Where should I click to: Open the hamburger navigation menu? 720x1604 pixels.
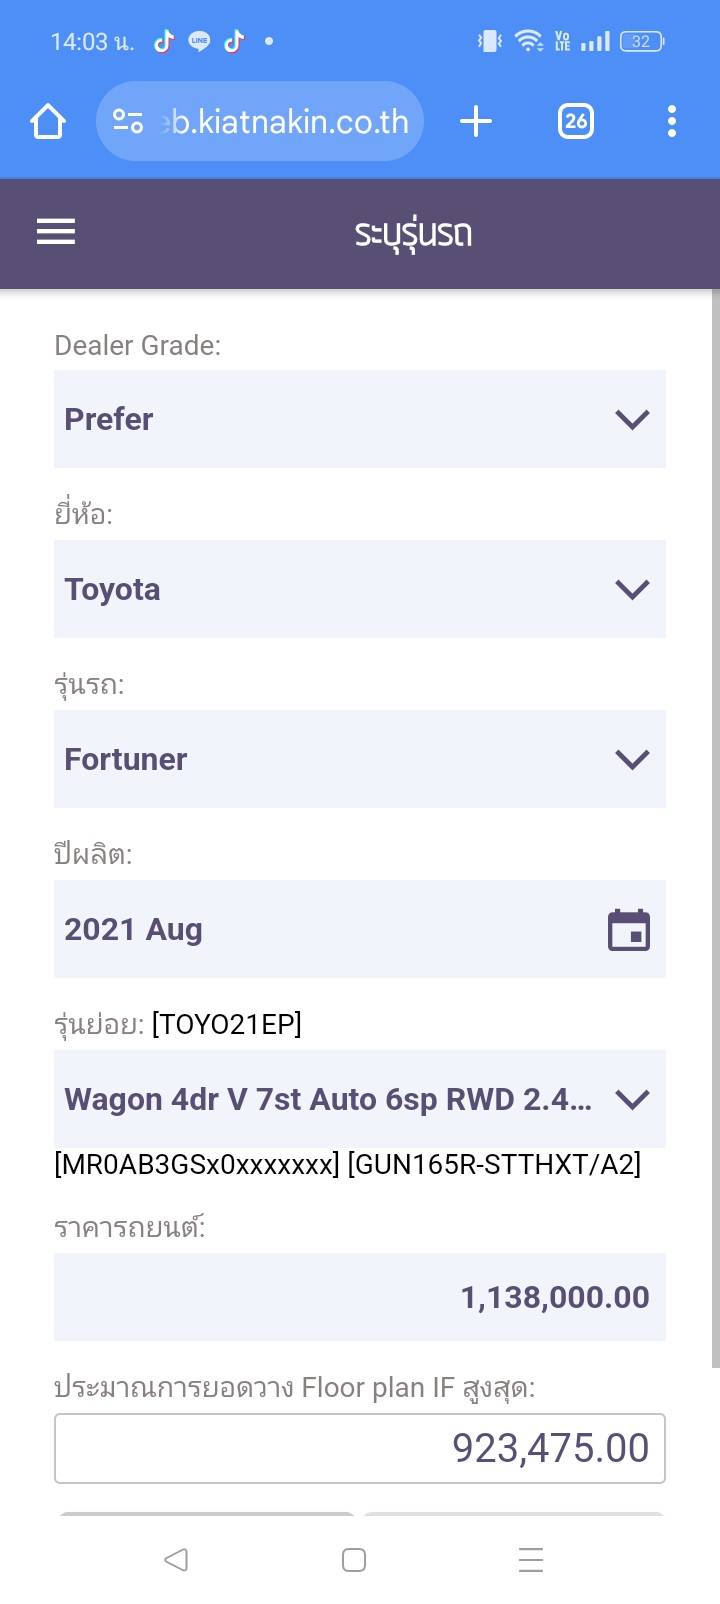(x=56, y=232)
